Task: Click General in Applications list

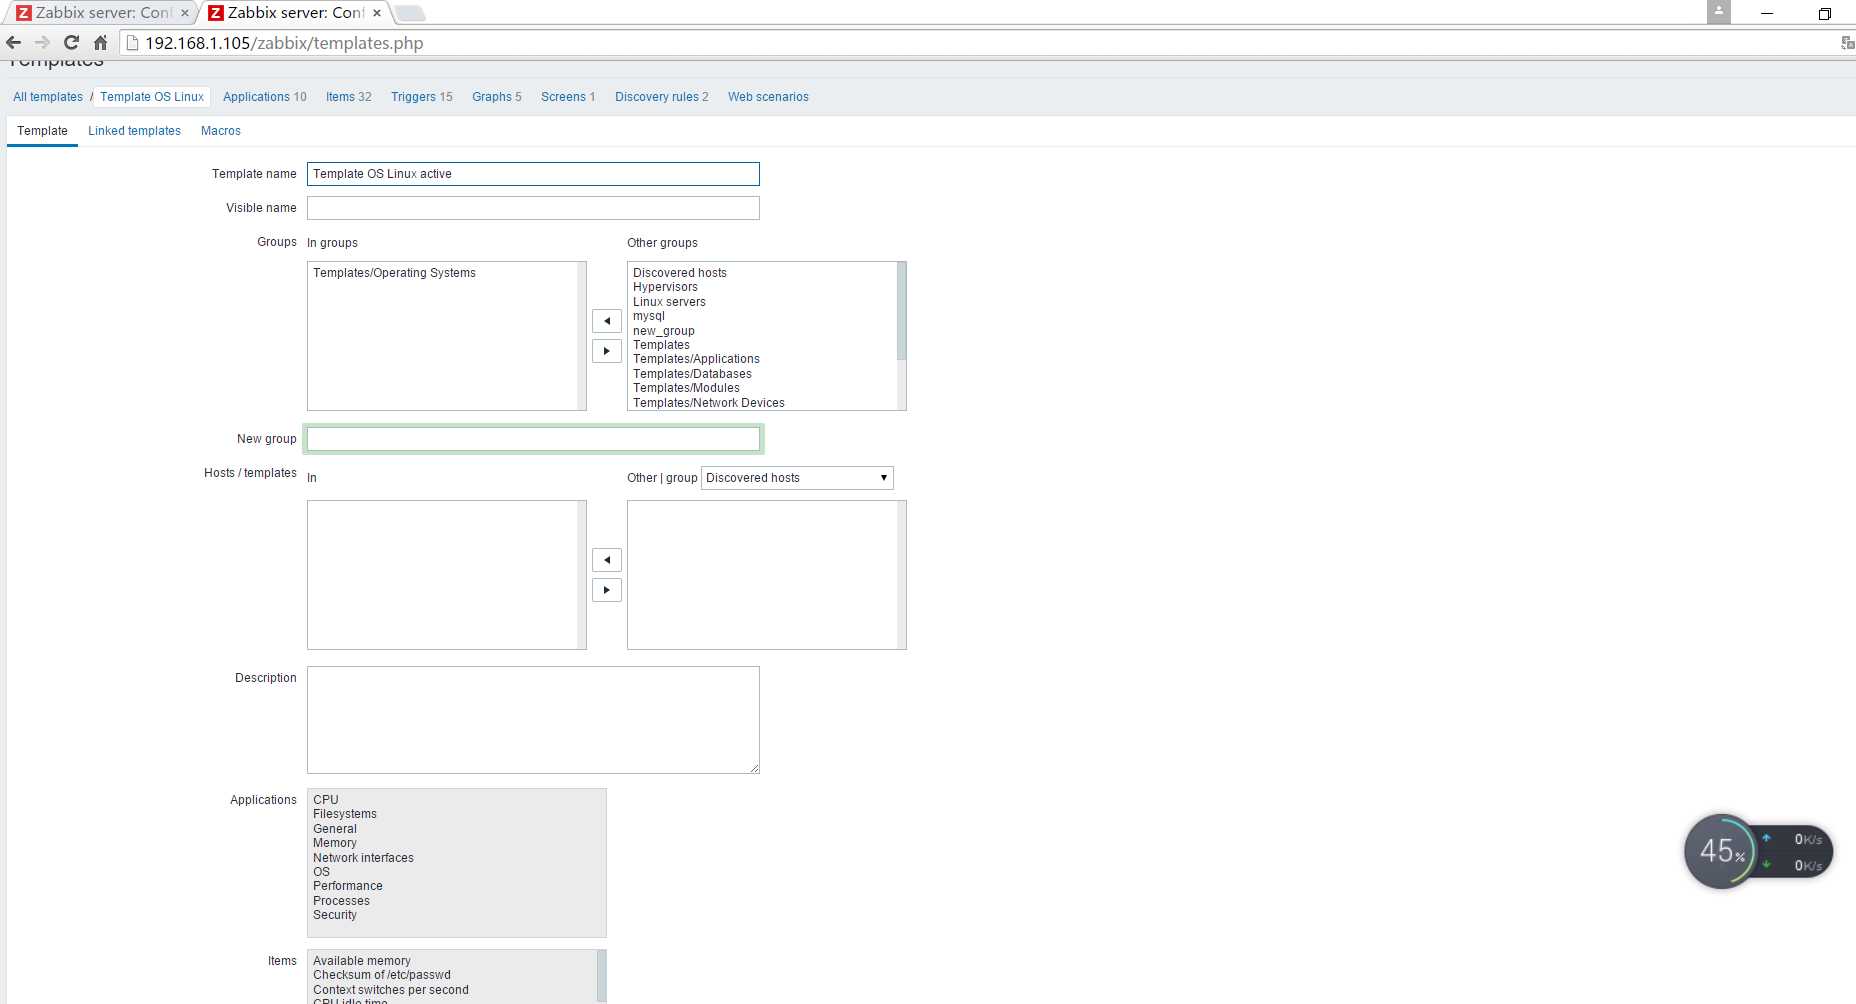Action: coord(334,829)
